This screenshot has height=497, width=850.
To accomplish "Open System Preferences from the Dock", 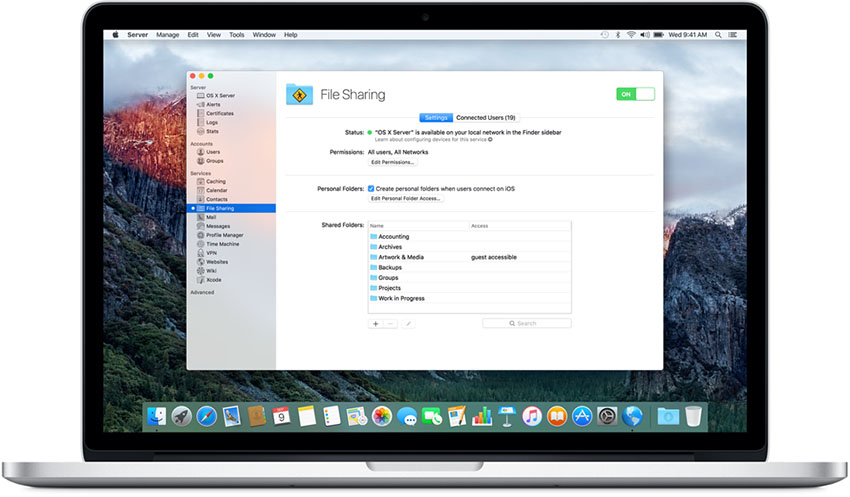I will [607, 416].
